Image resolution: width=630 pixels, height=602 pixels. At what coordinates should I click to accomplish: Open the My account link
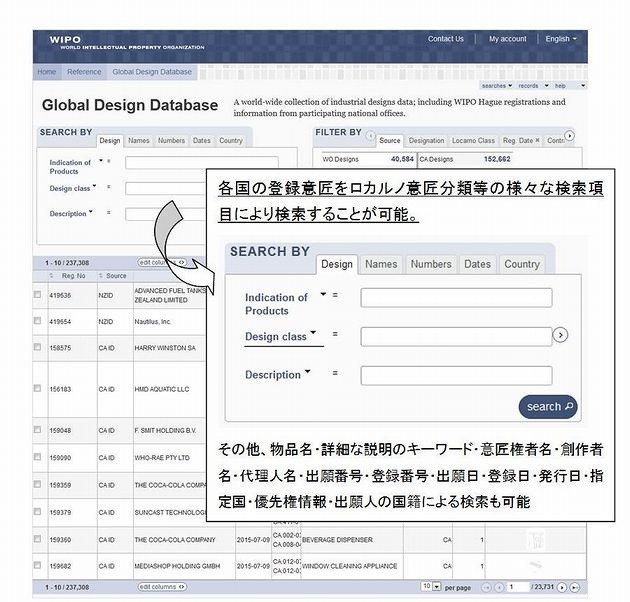coord(507,39)
